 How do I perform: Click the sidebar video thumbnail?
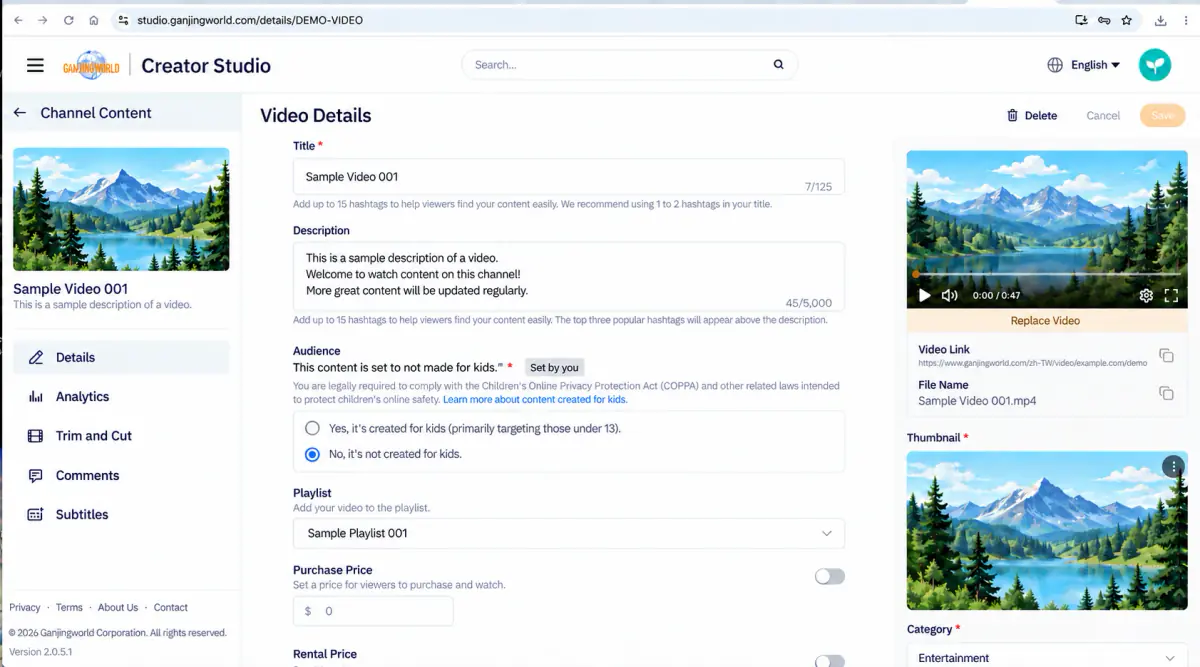(x=121, y=209)
